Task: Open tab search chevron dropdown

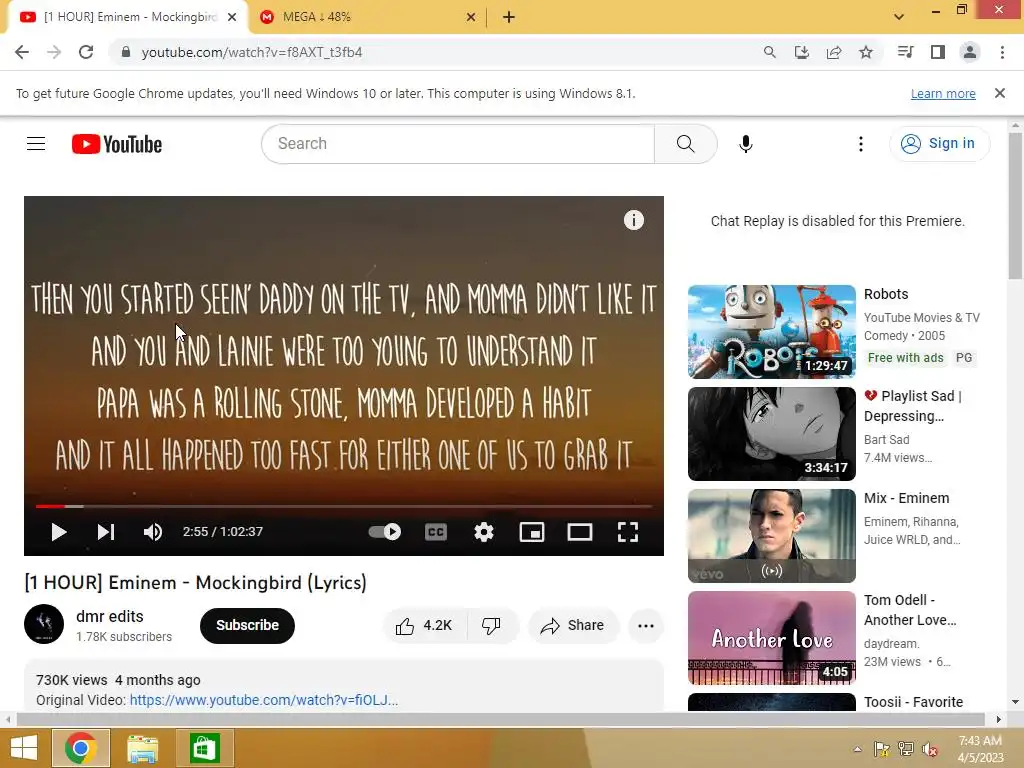Action: pyautogui.click(x=899, y=17)
